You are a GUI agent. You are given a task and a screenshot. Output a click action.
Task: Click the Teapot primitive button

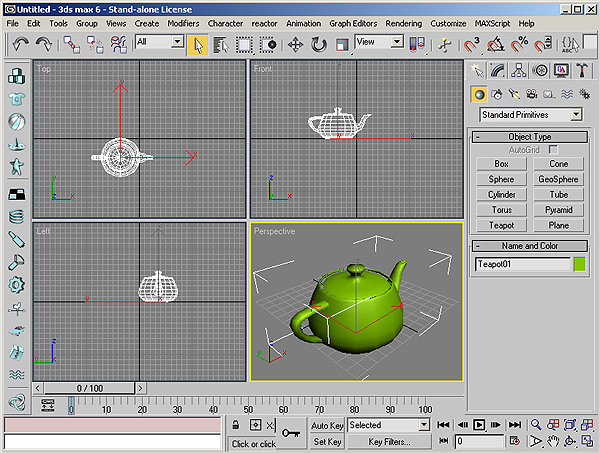501,225
